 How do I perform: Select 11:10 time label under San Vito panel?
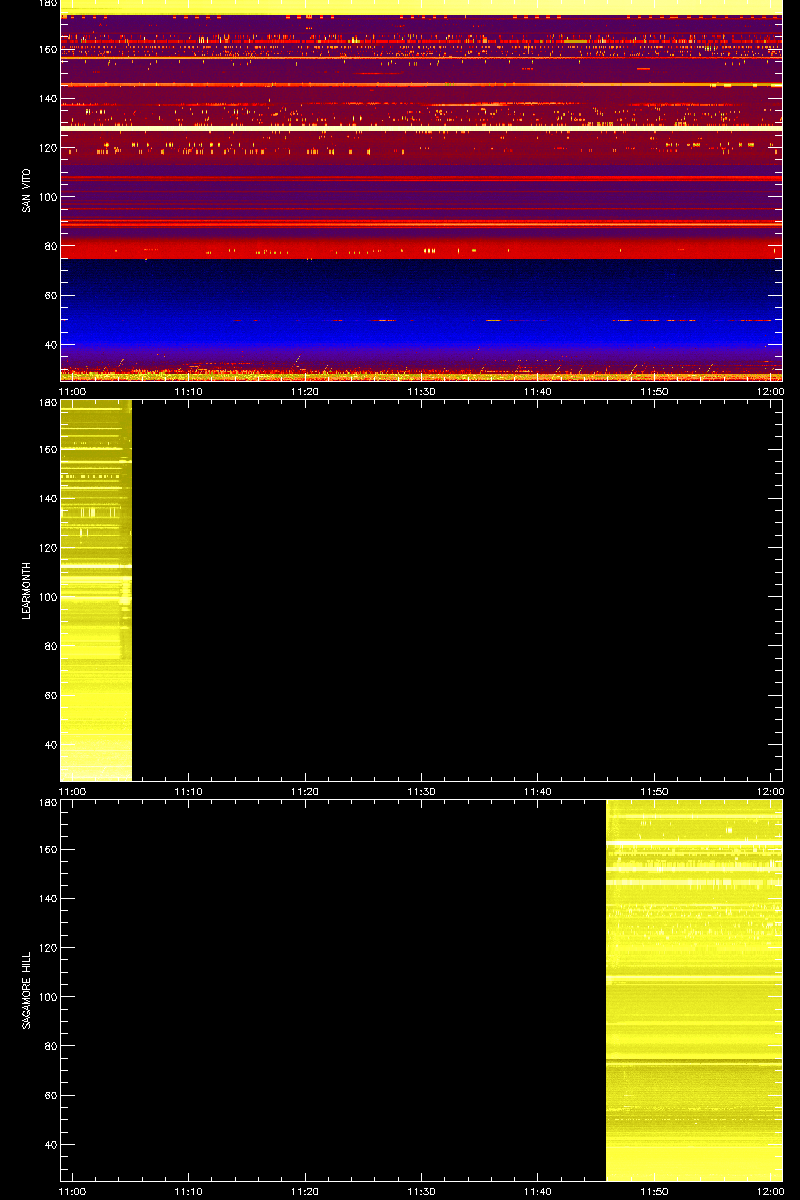pos(189,392)
